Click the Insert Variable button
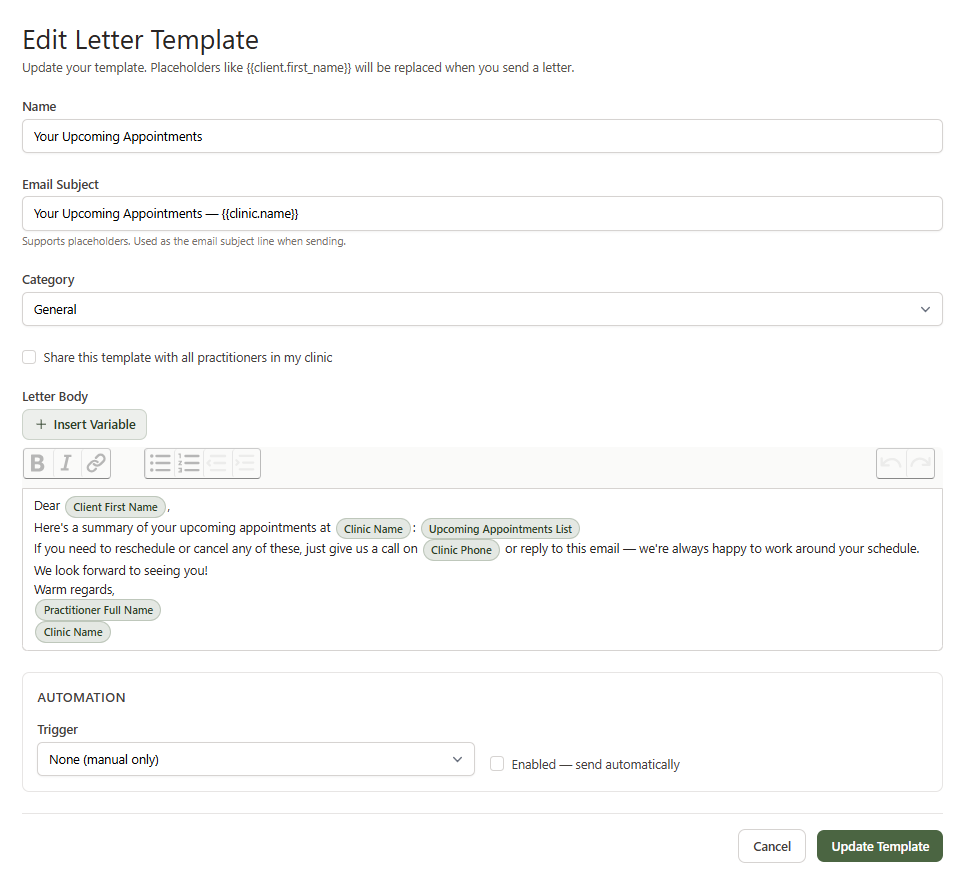 84,424
